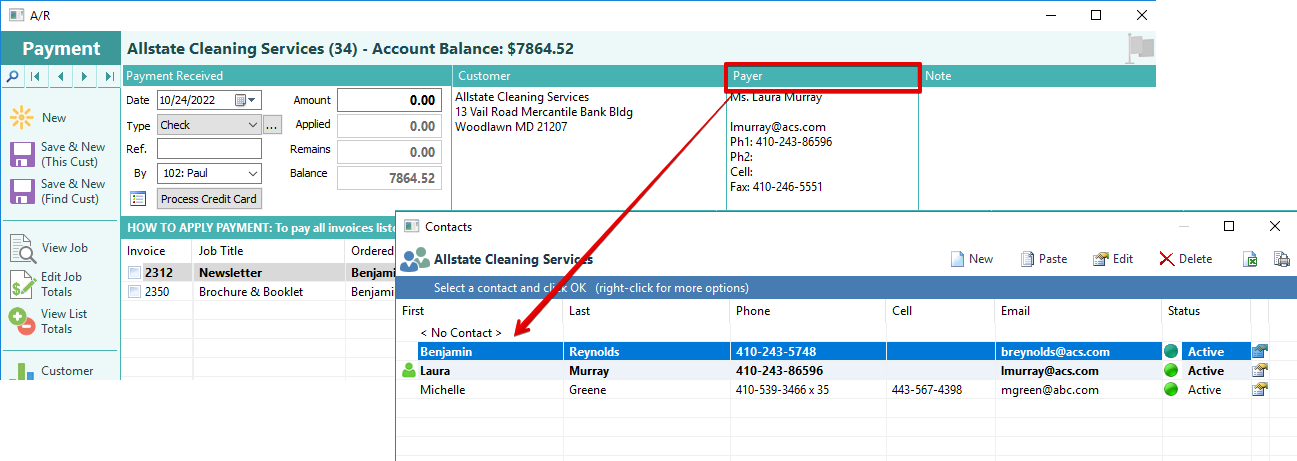The width and height of the screenshot is (1297, 461).
Task: Jump to the last payment record
Action: click(x=109, y=76)
